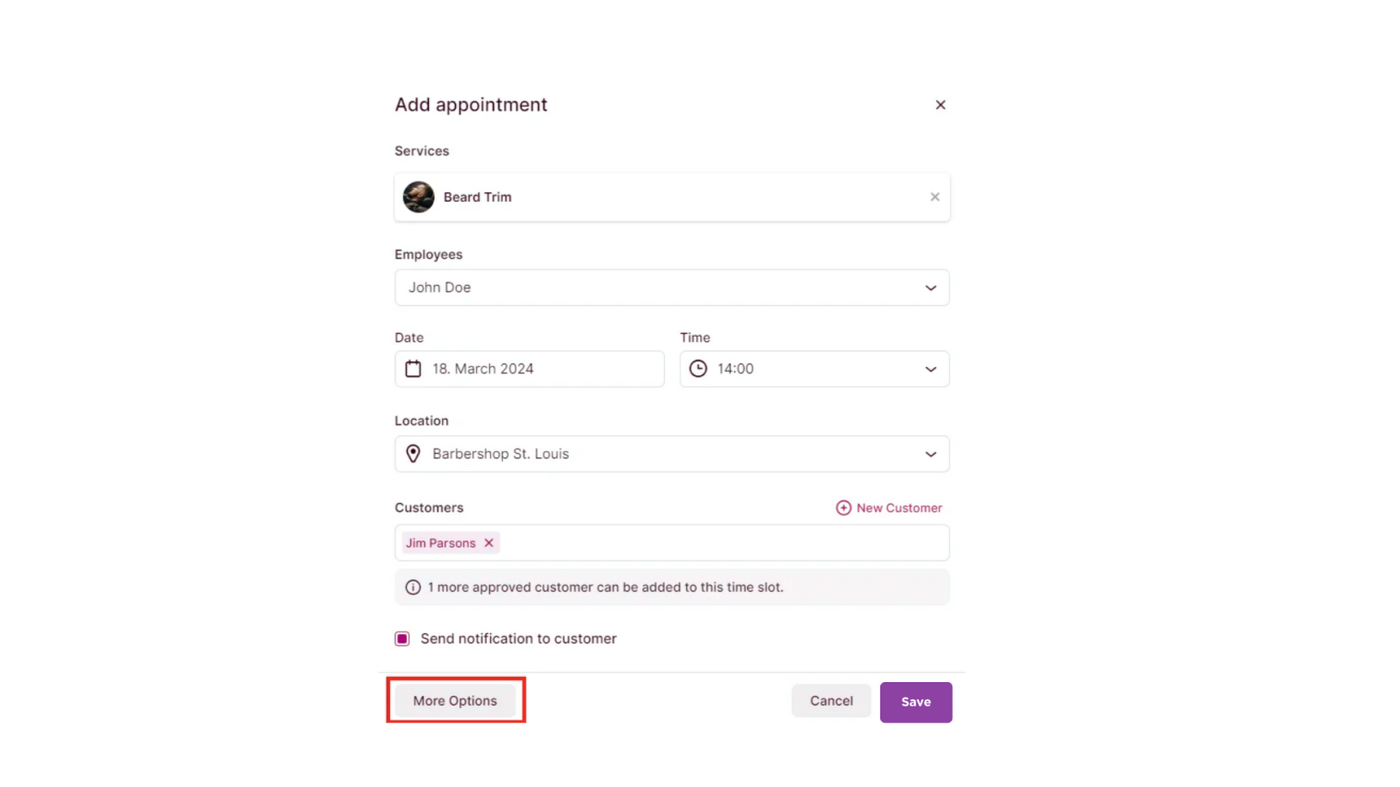Image resolution: width=1400 pixels, height=787 pixels.
Task: Click the location pin icon
Action: coord(413,454)
